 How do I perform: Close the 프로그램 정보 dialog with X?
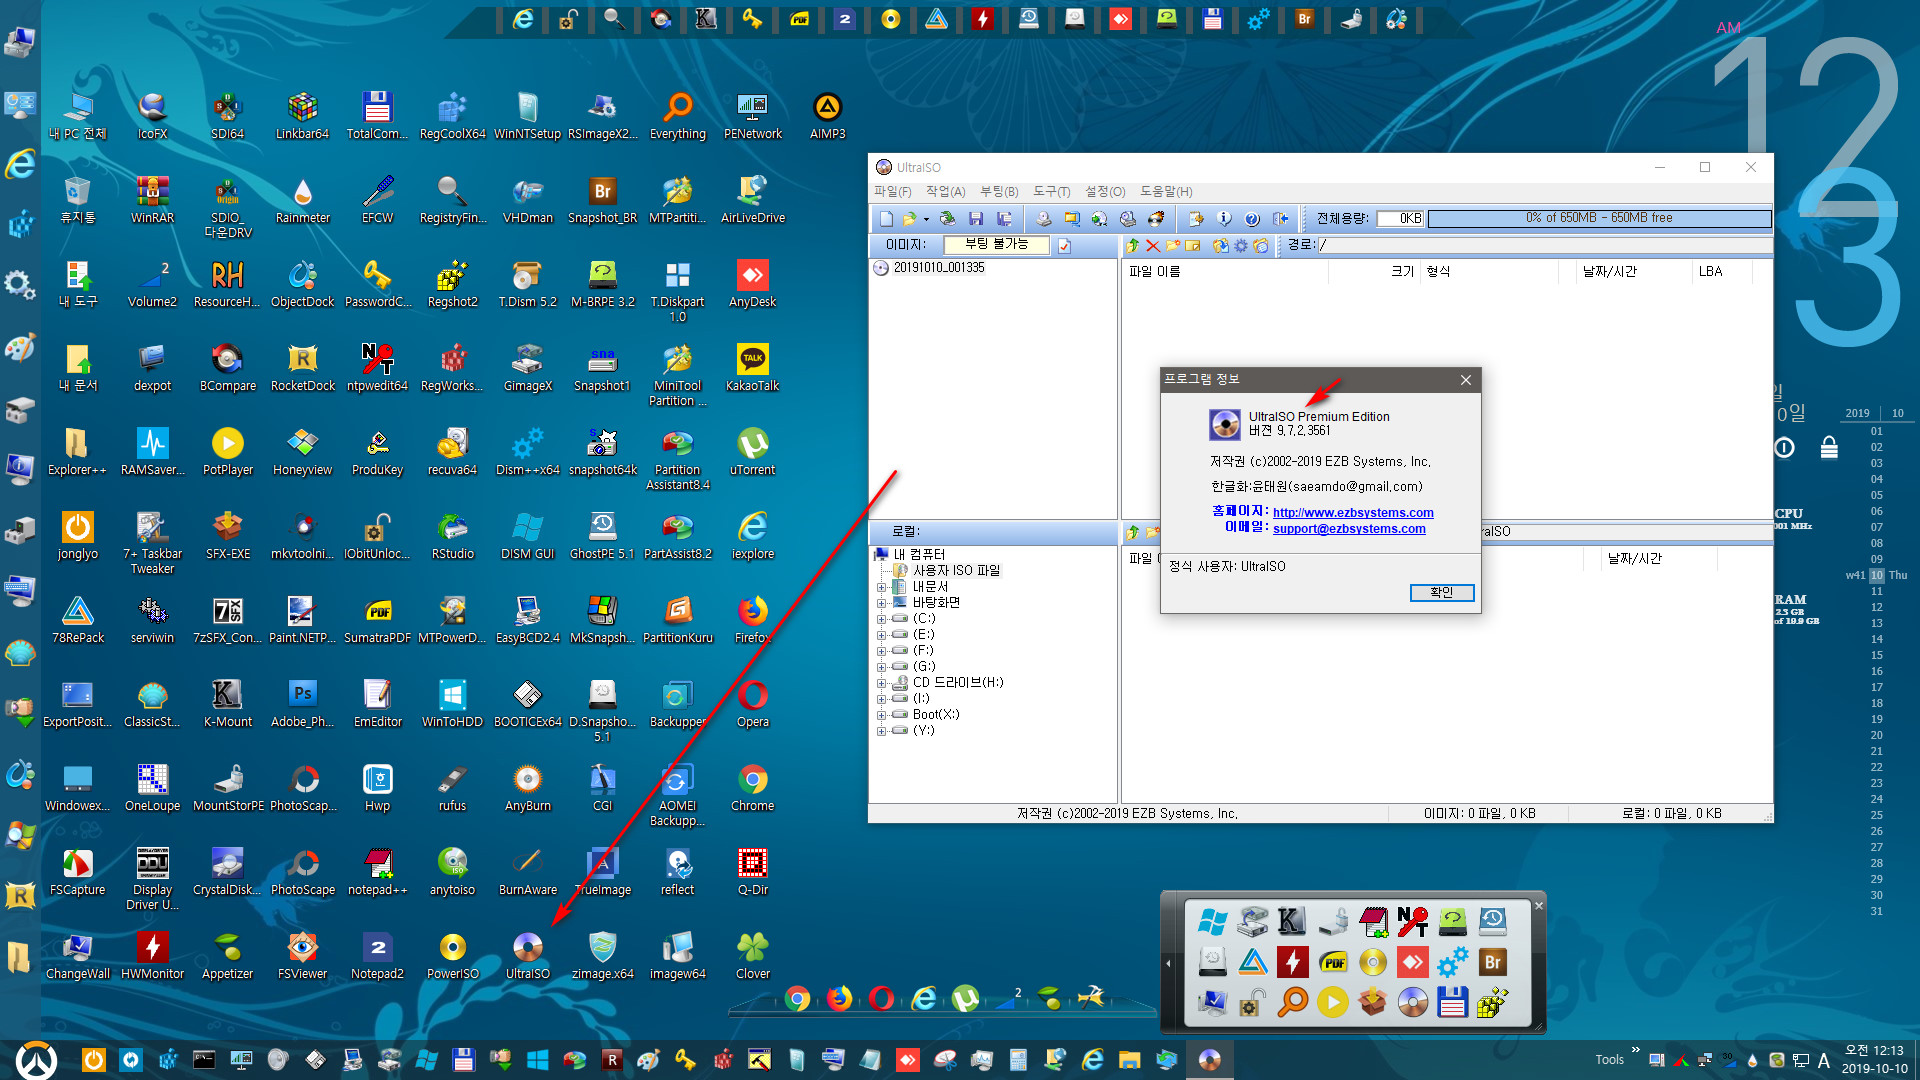click(x=1466, y=380)
